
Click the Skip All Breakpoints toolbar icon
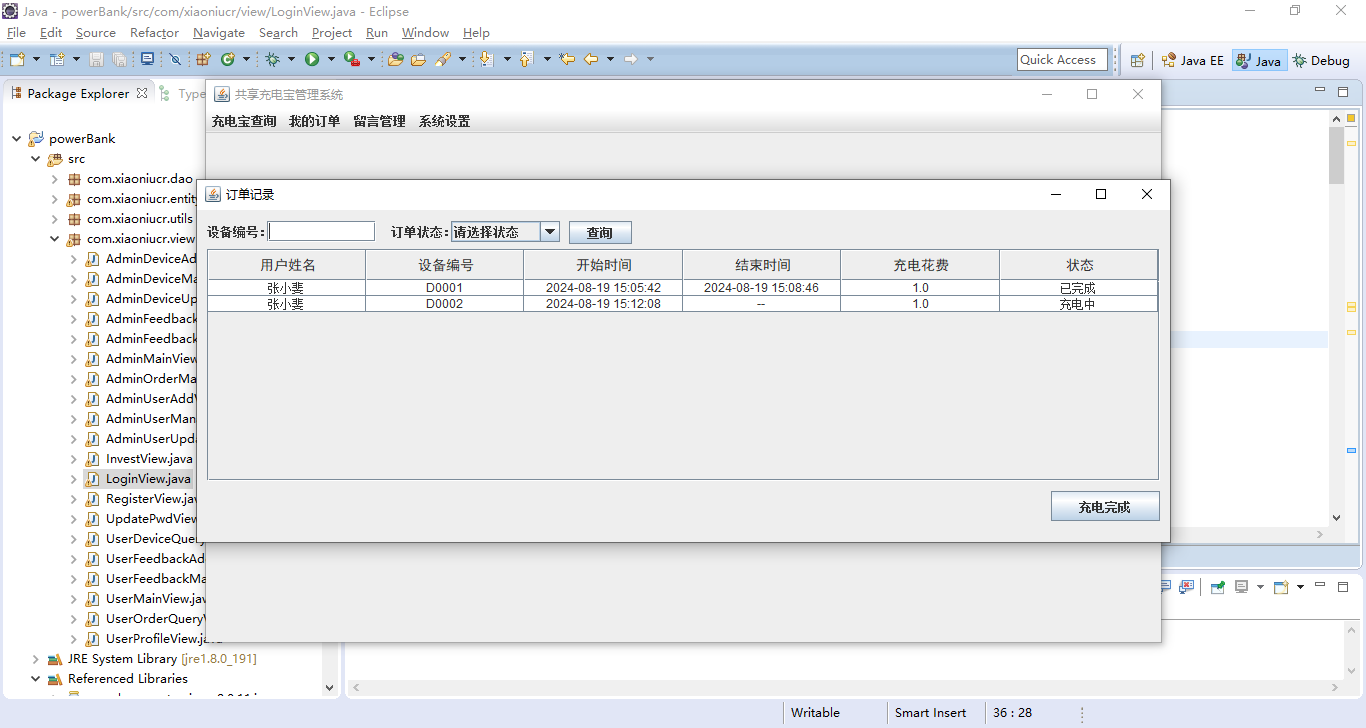(x=175, y=59)
